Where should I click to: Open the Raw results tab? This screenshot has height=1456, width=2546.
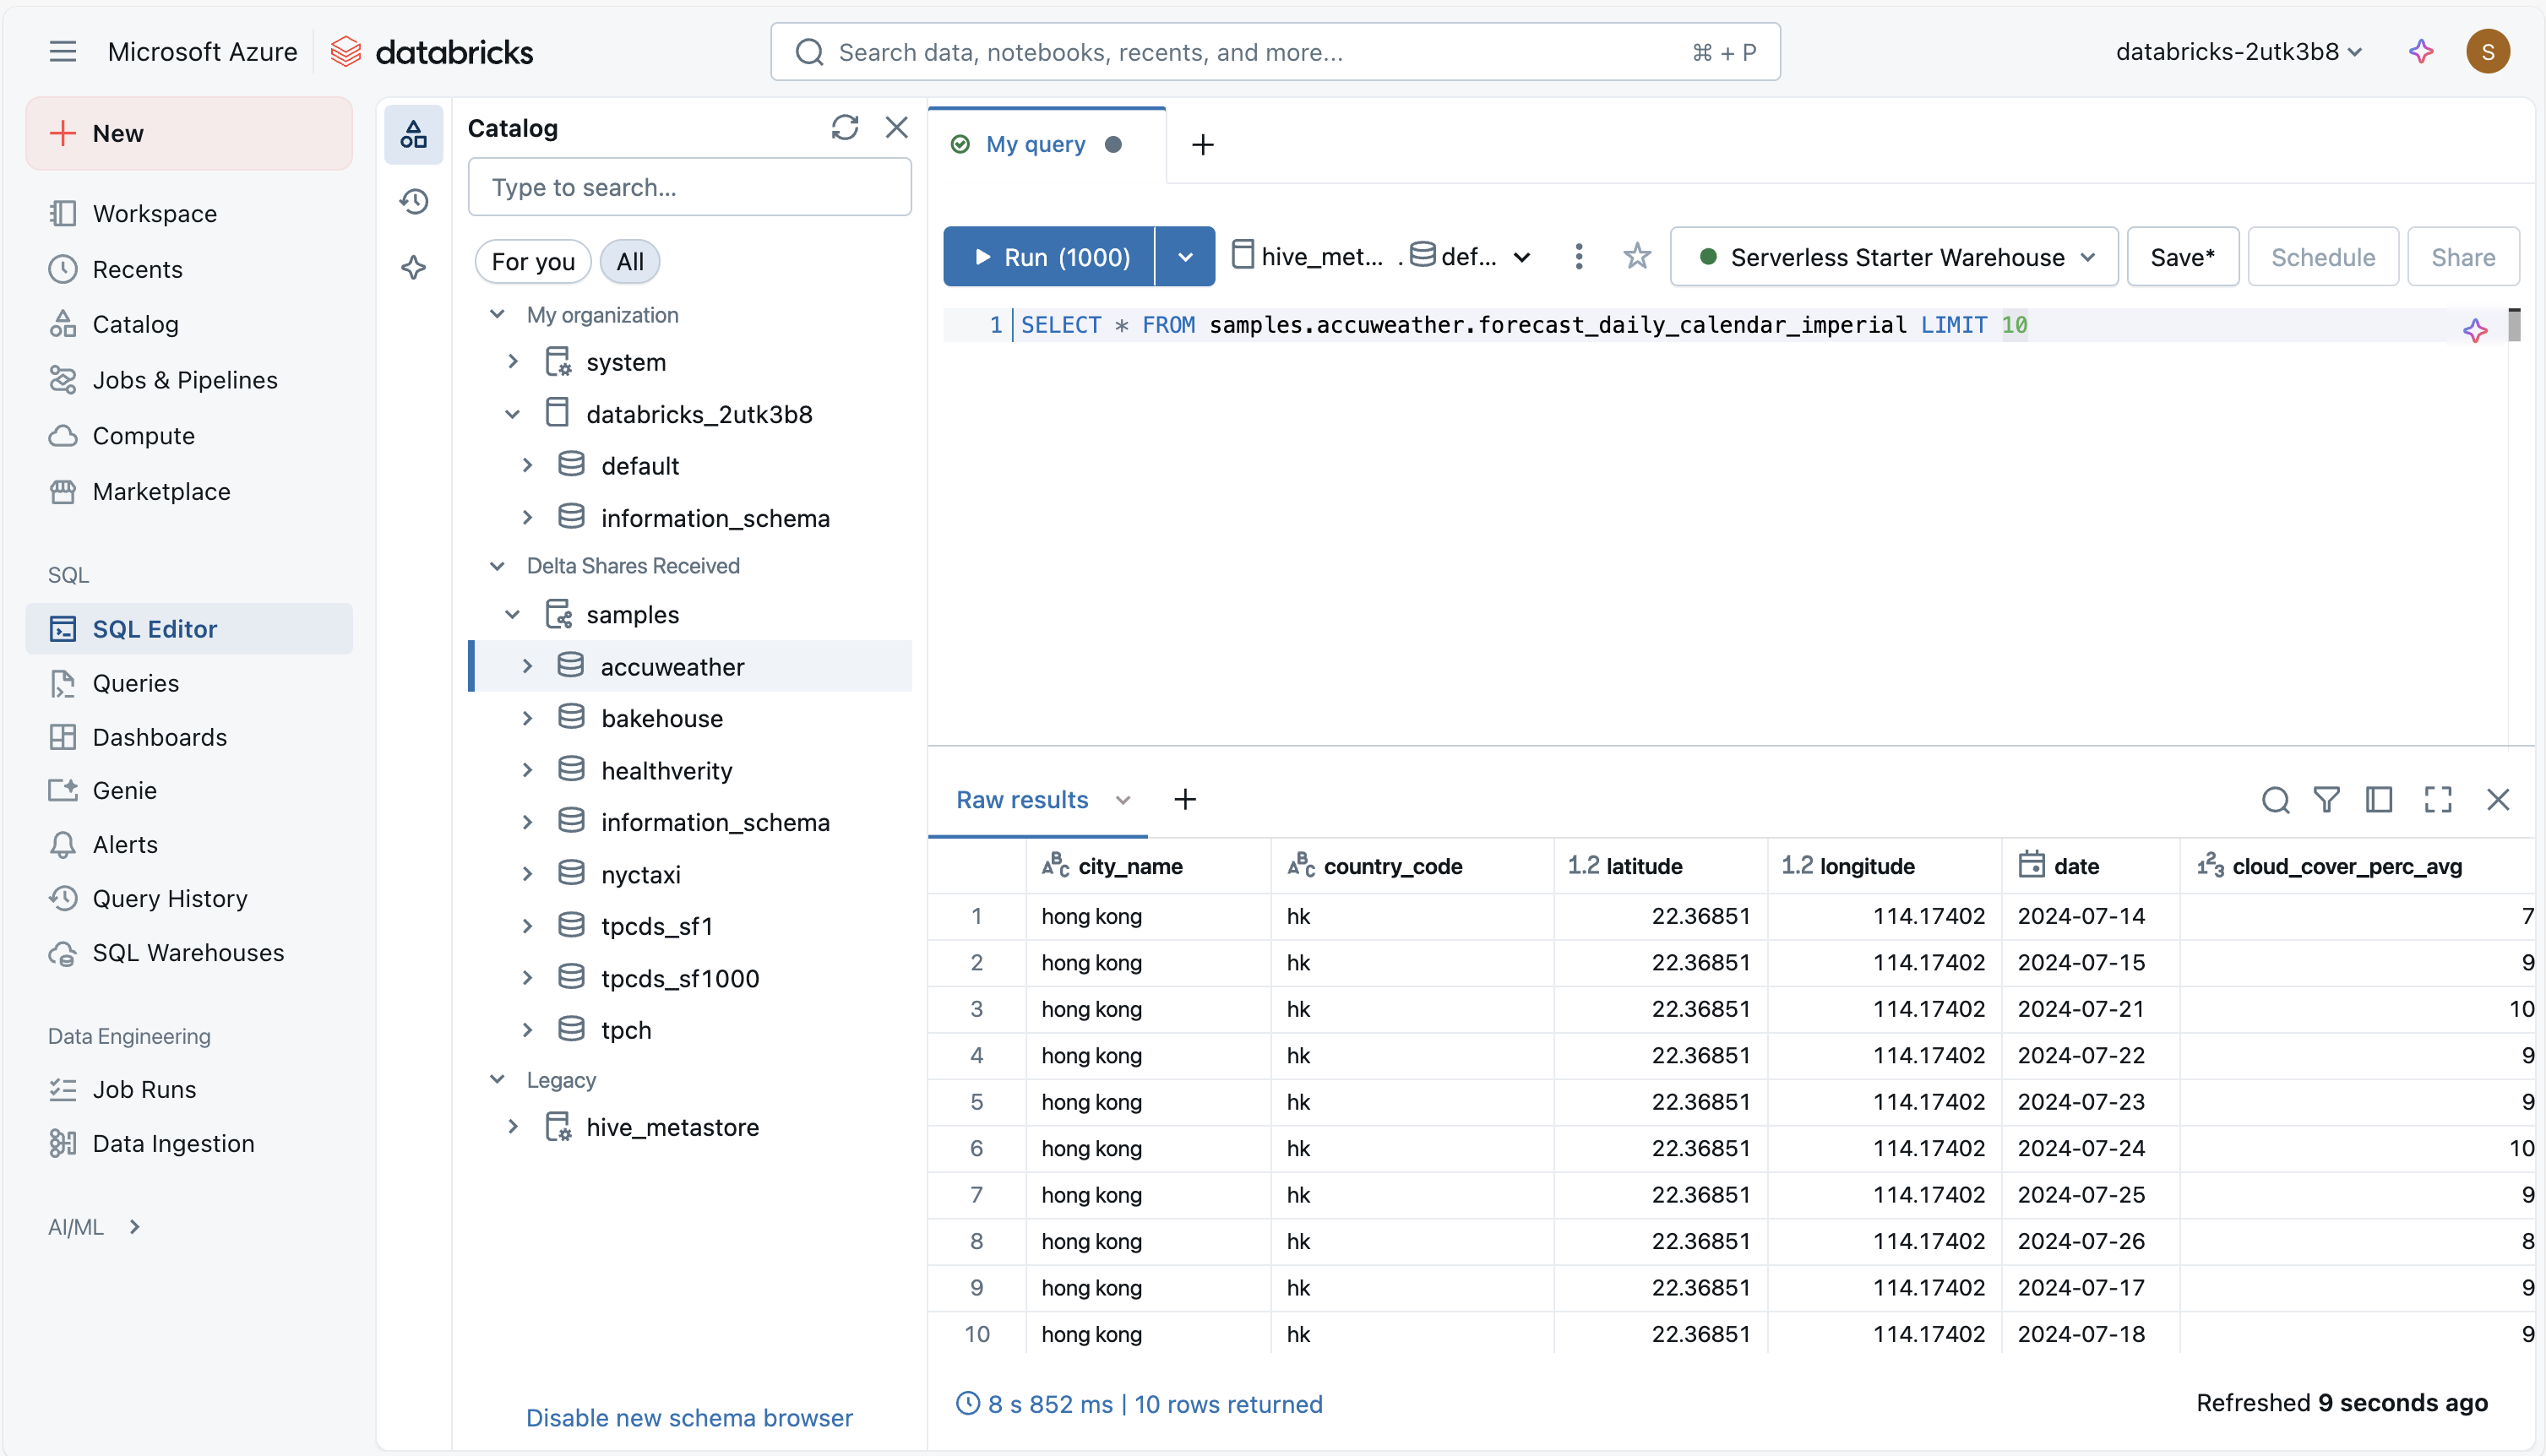click(x=1021, y=799)
